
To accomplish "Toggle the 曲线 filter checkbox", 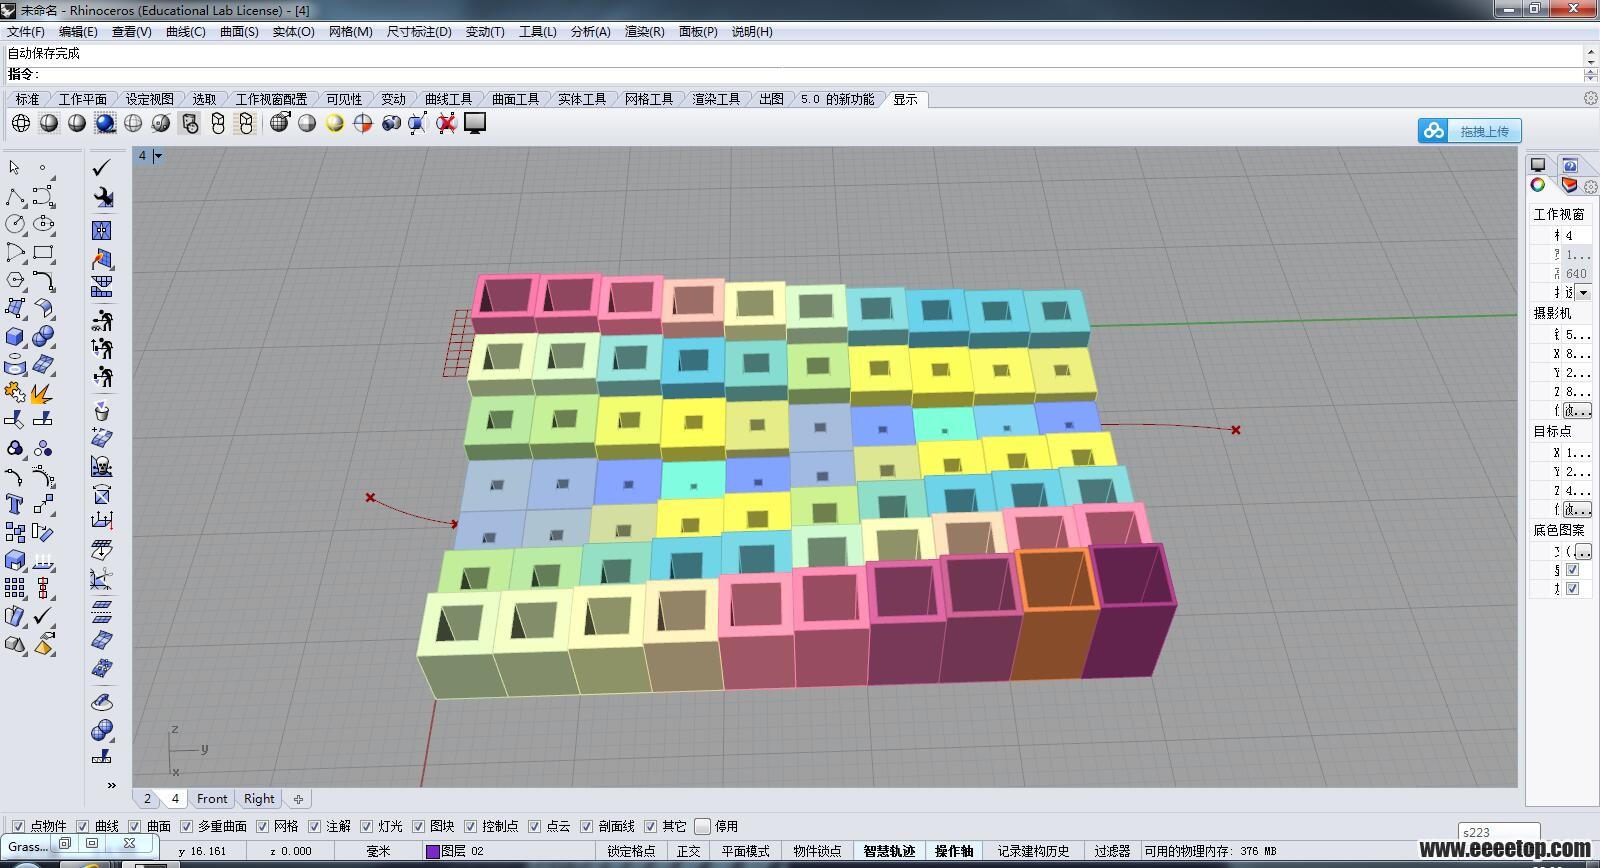I will pyautogui.click(x=83, y=826).
